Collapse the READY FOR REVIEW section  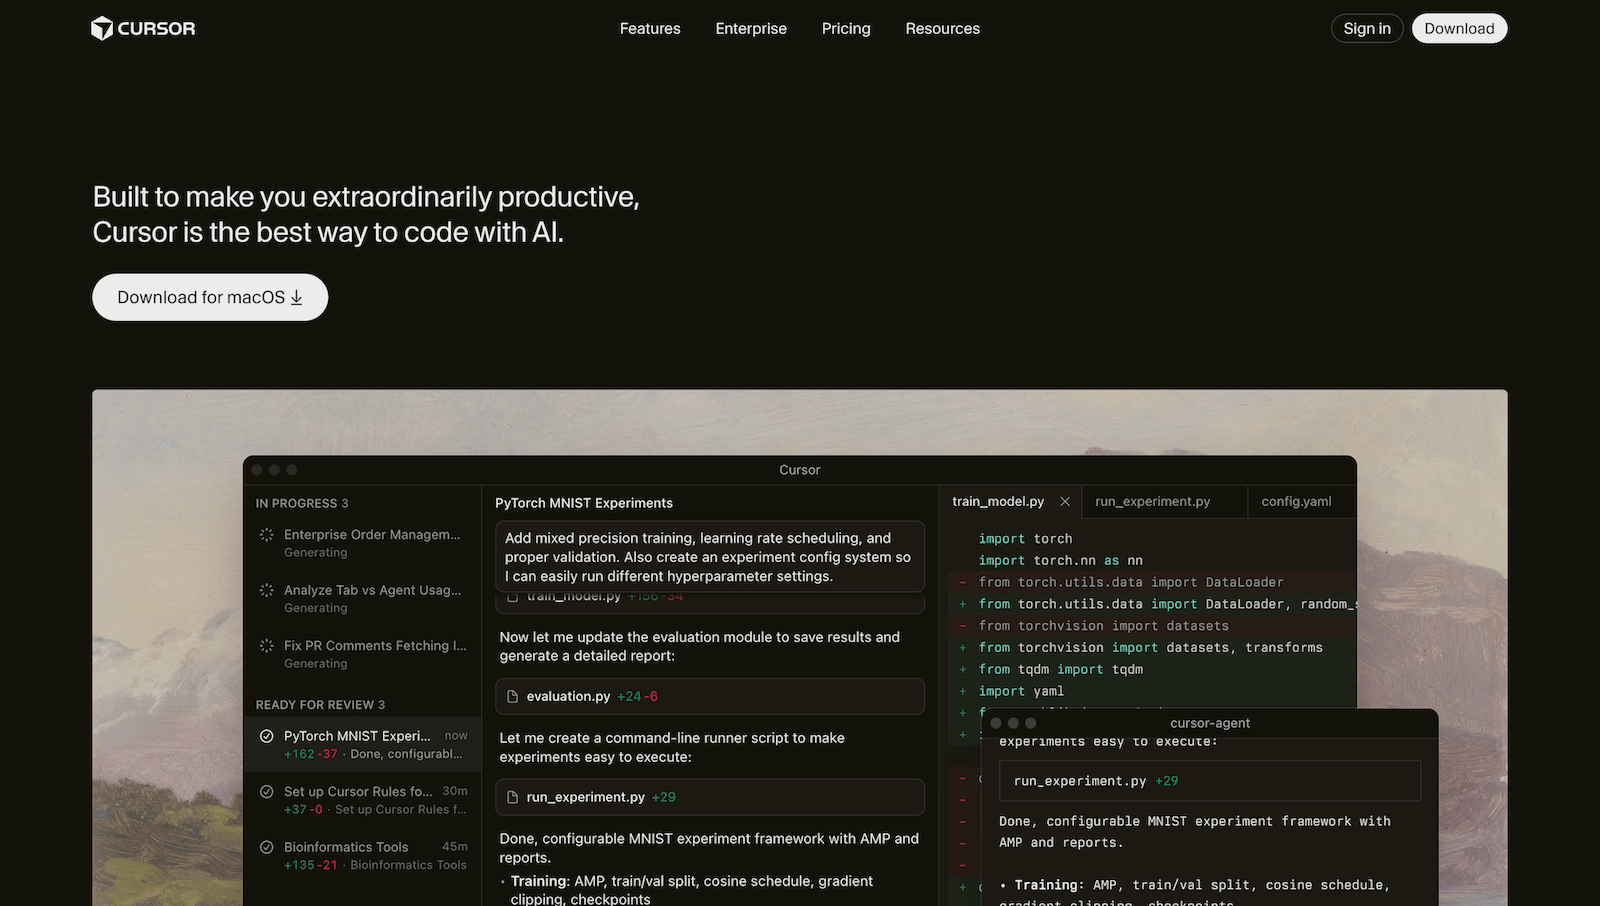[x=319, y=705]
